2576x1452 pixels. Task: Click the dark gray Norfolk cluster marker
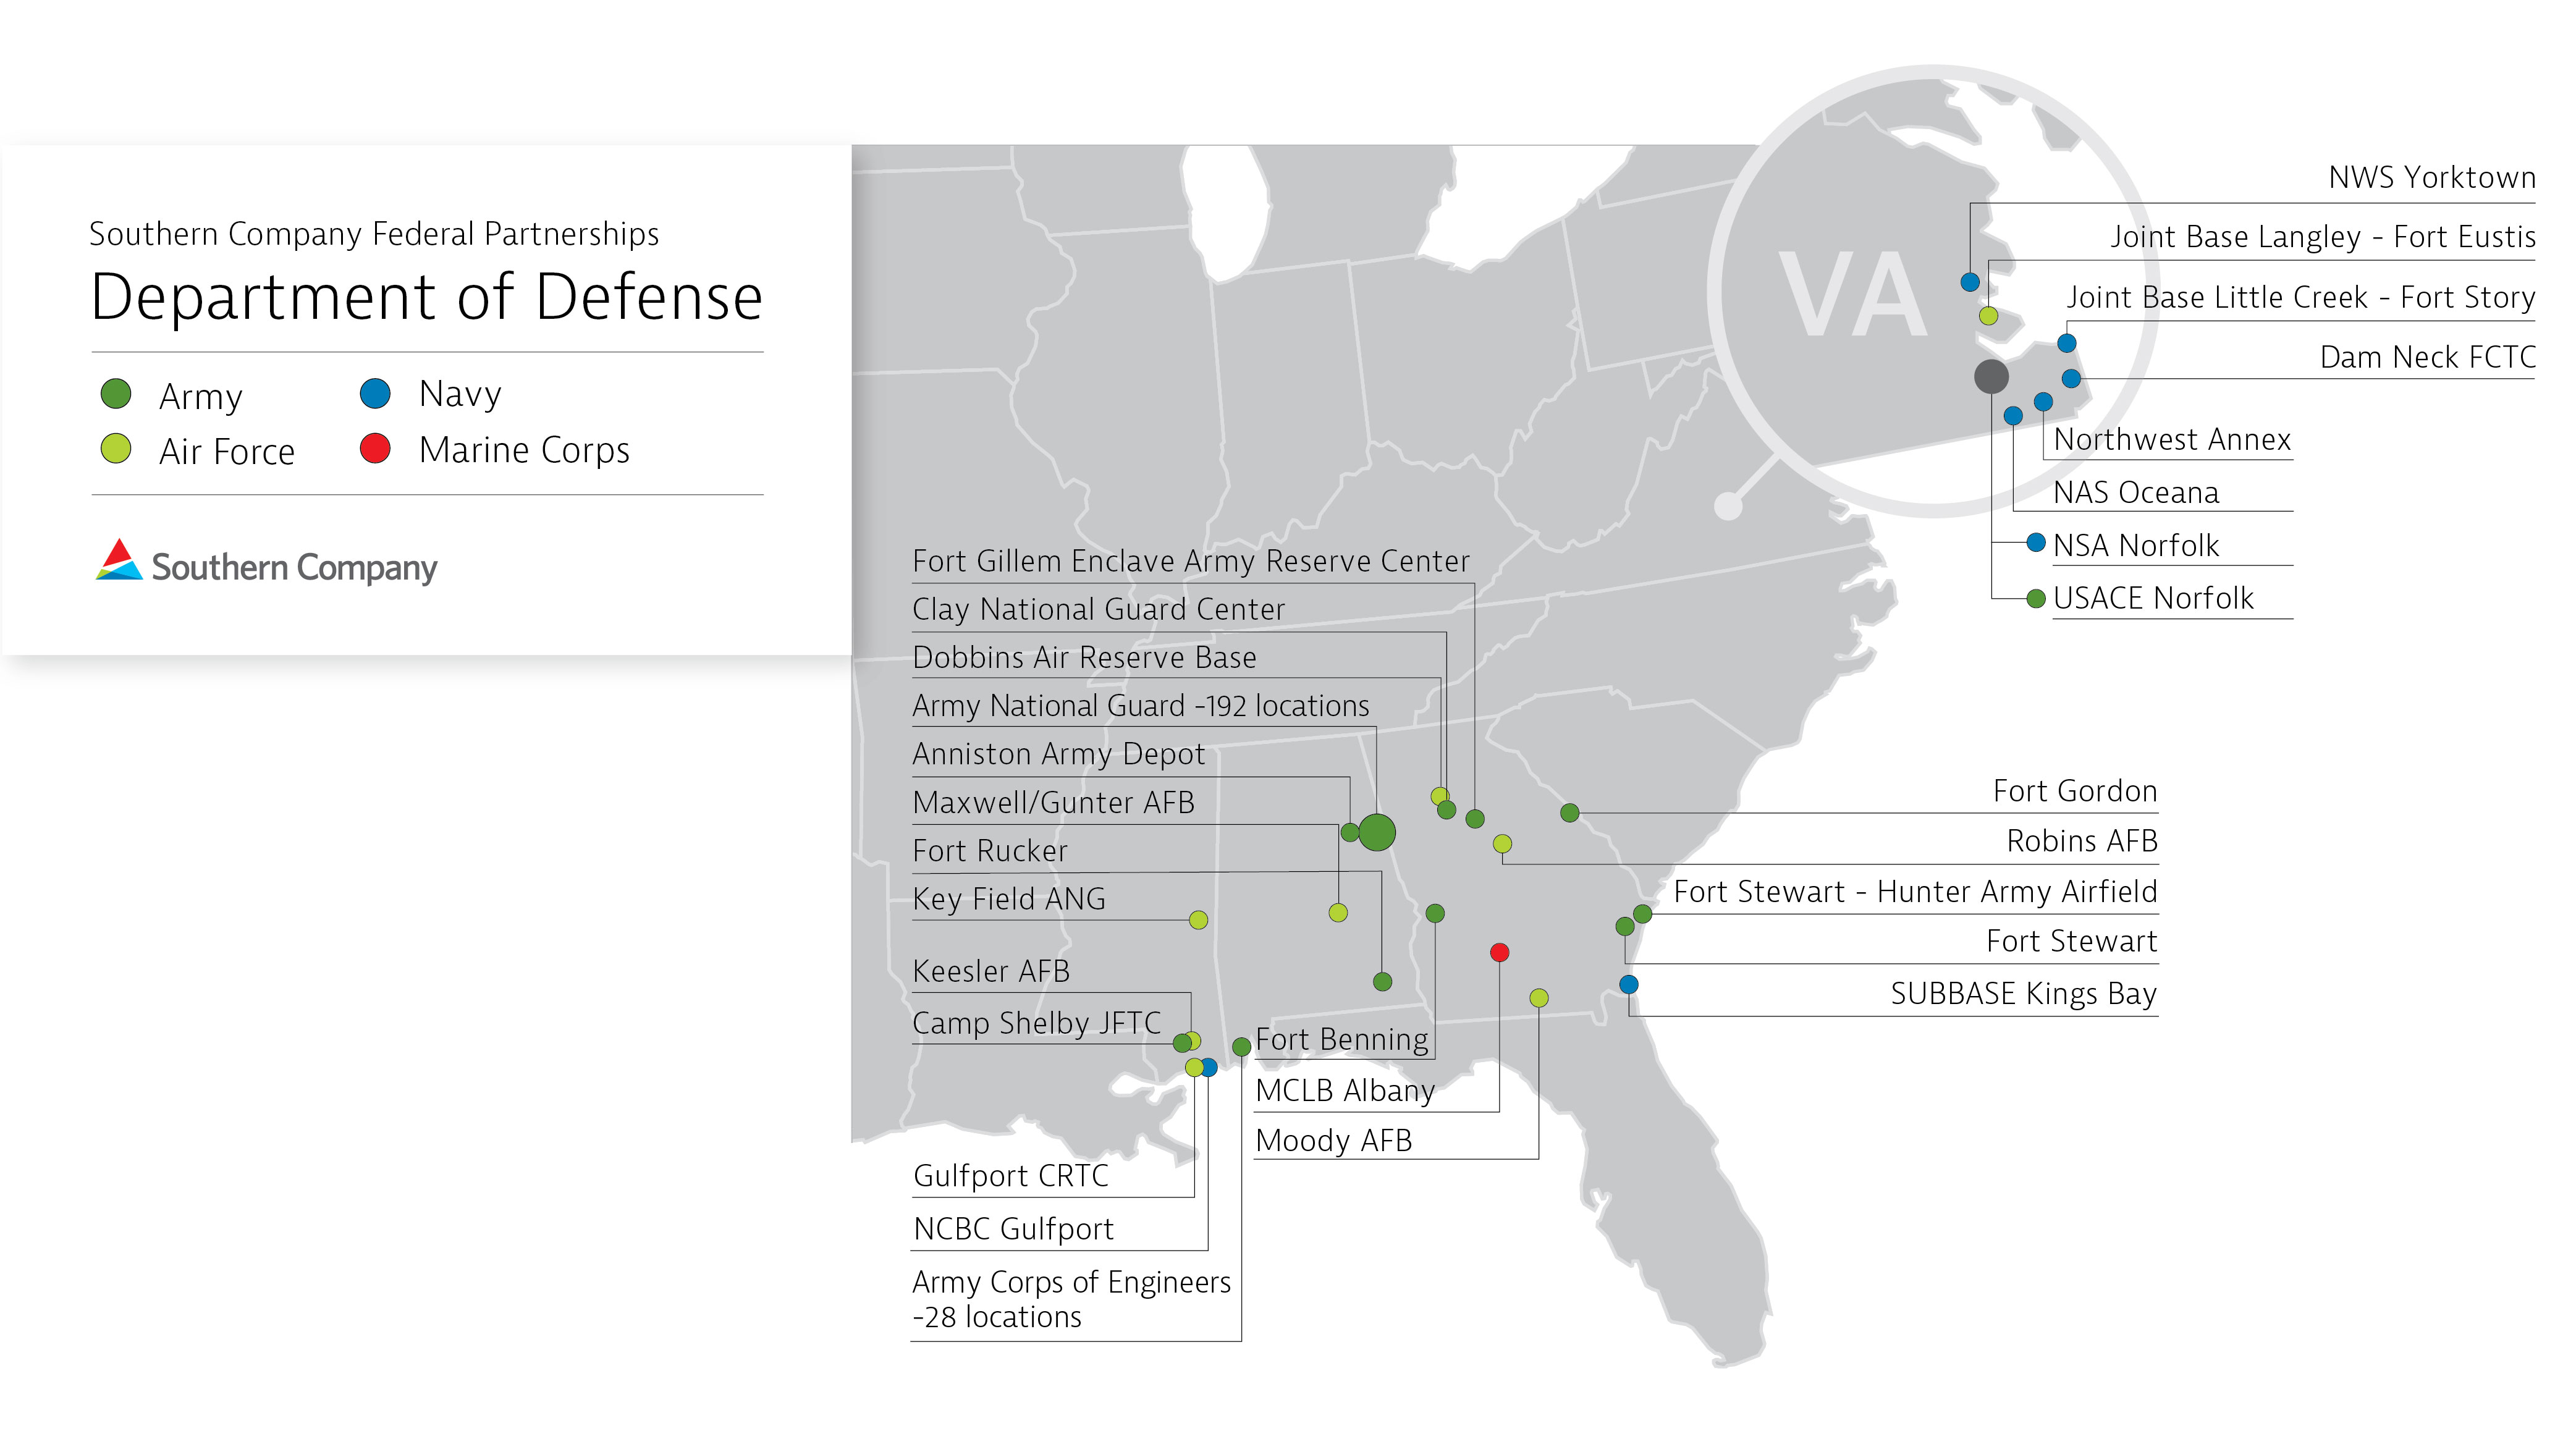pos(1991,376)
